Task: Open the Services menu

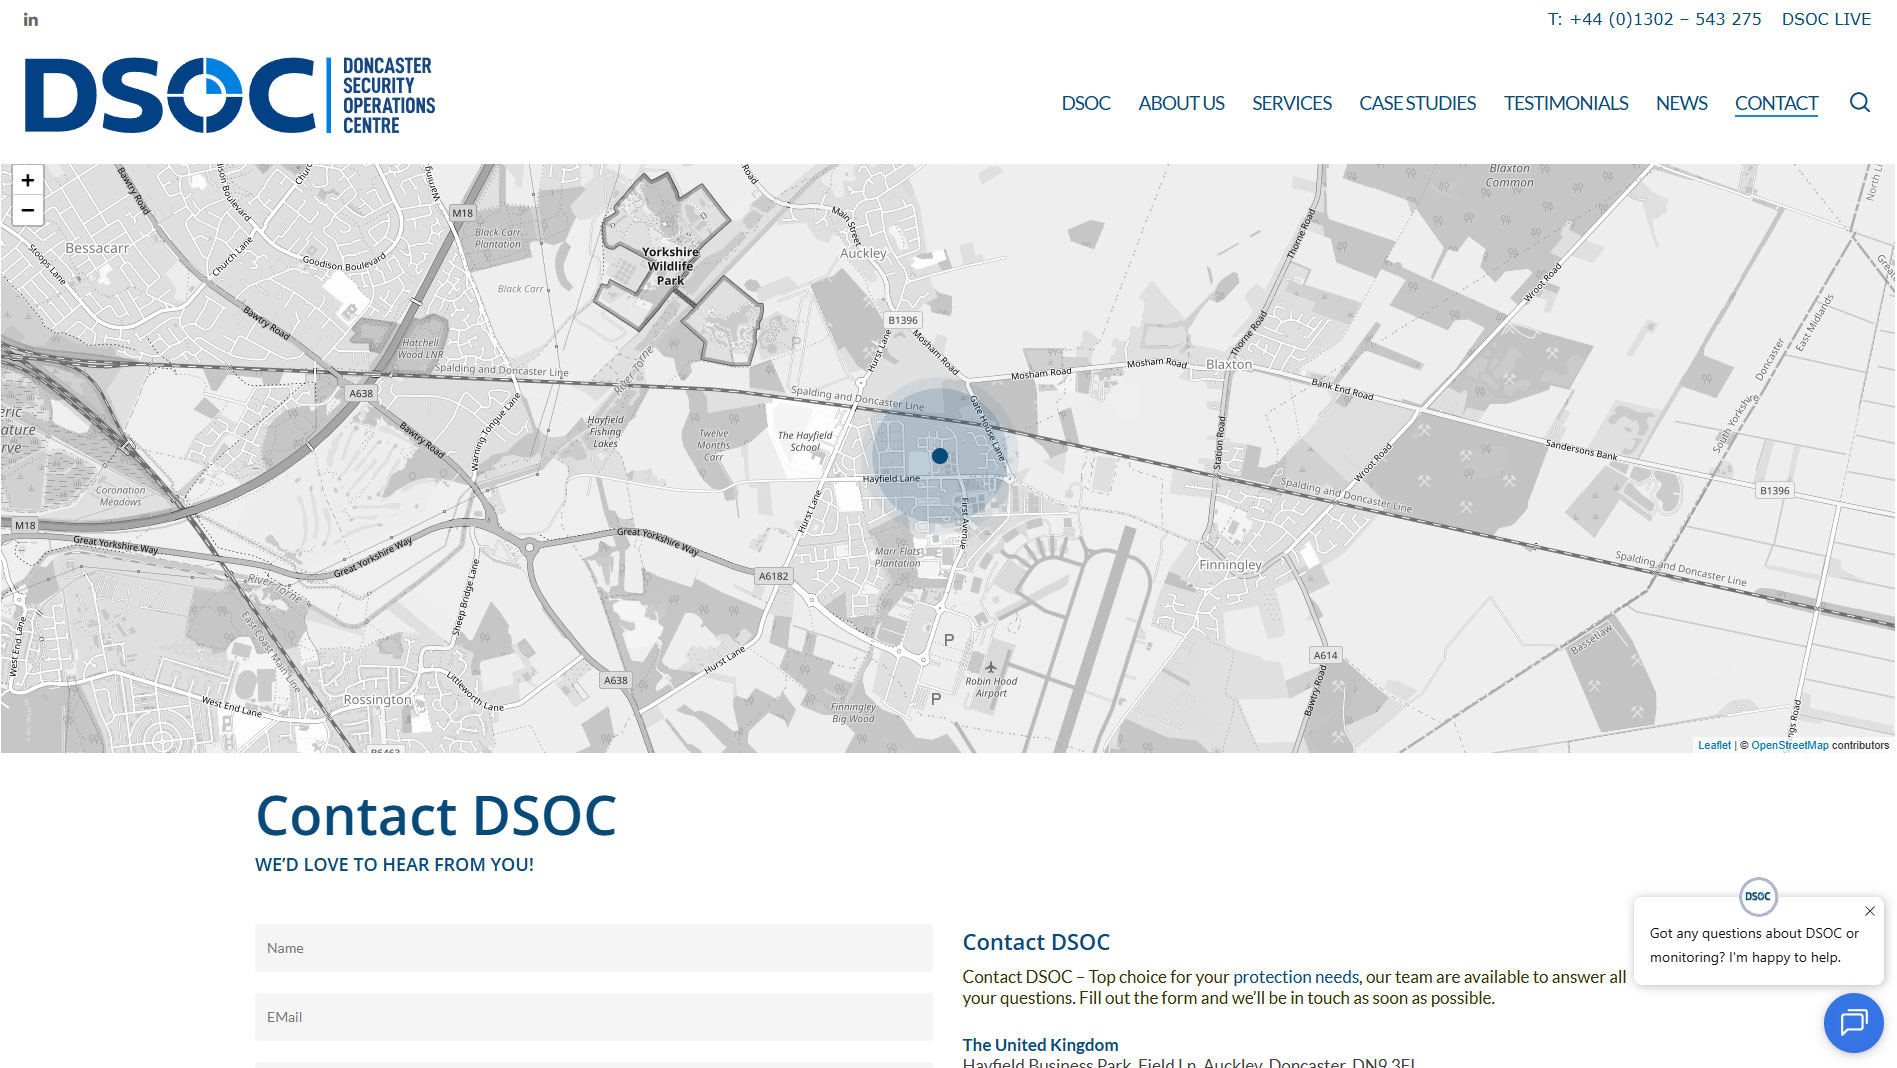Action: pos(1291,103)
